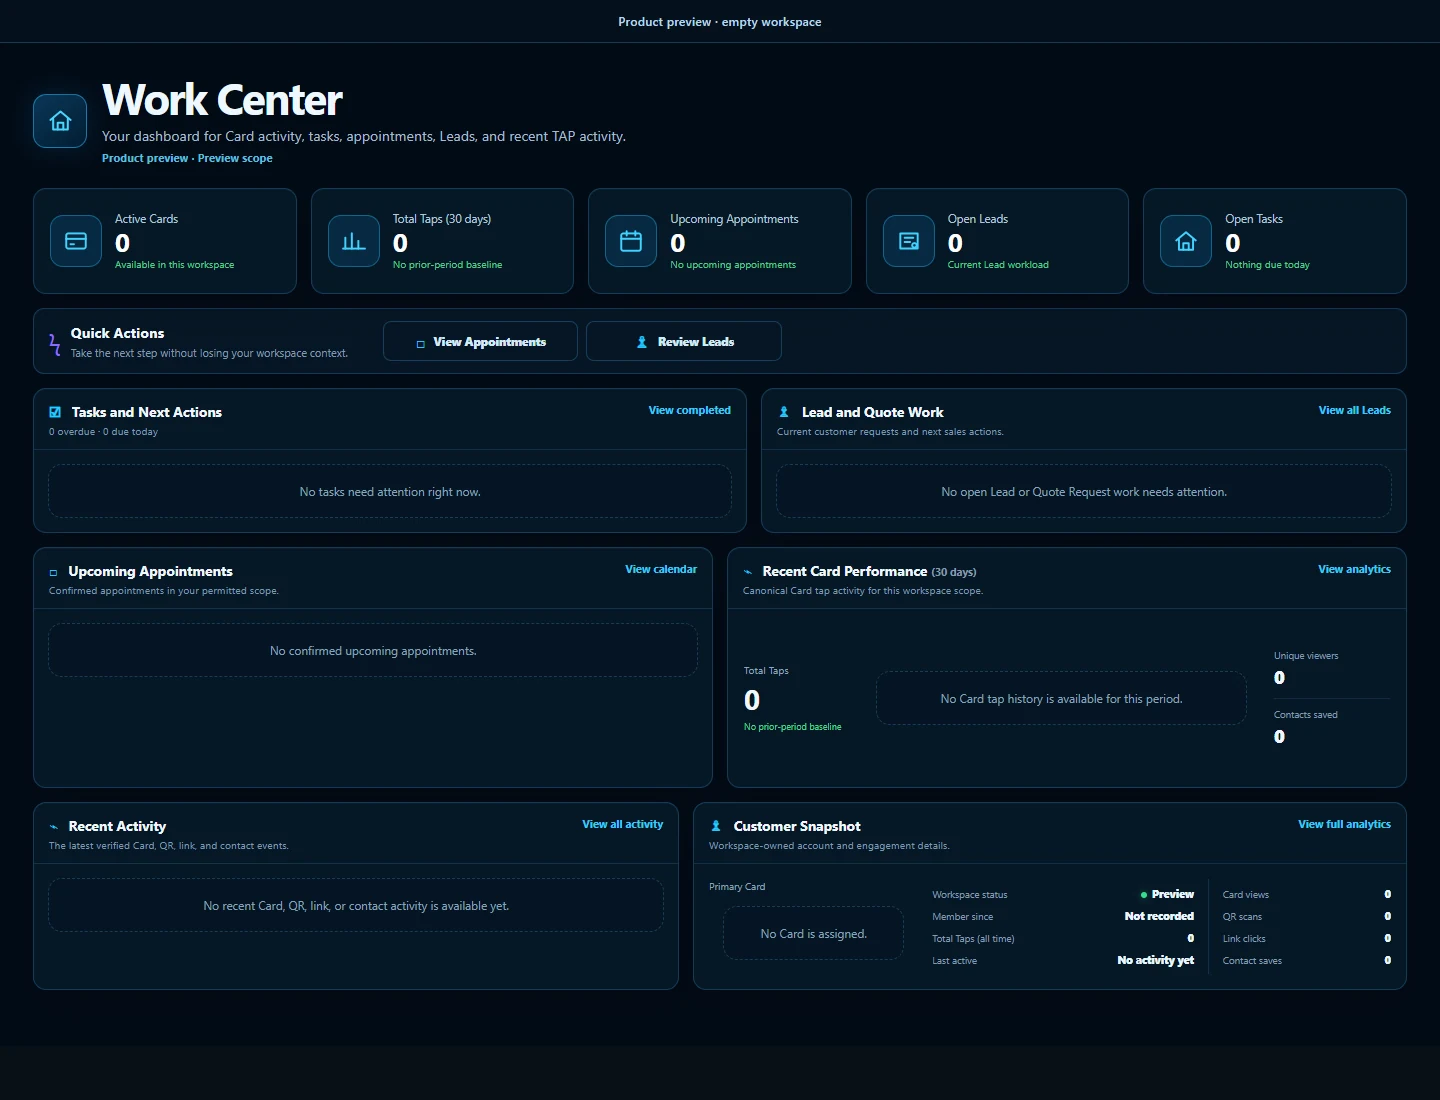Screen dimensions: 1440x1100
Task: Click the Work Center heading
Action: [x=222, y=100]
